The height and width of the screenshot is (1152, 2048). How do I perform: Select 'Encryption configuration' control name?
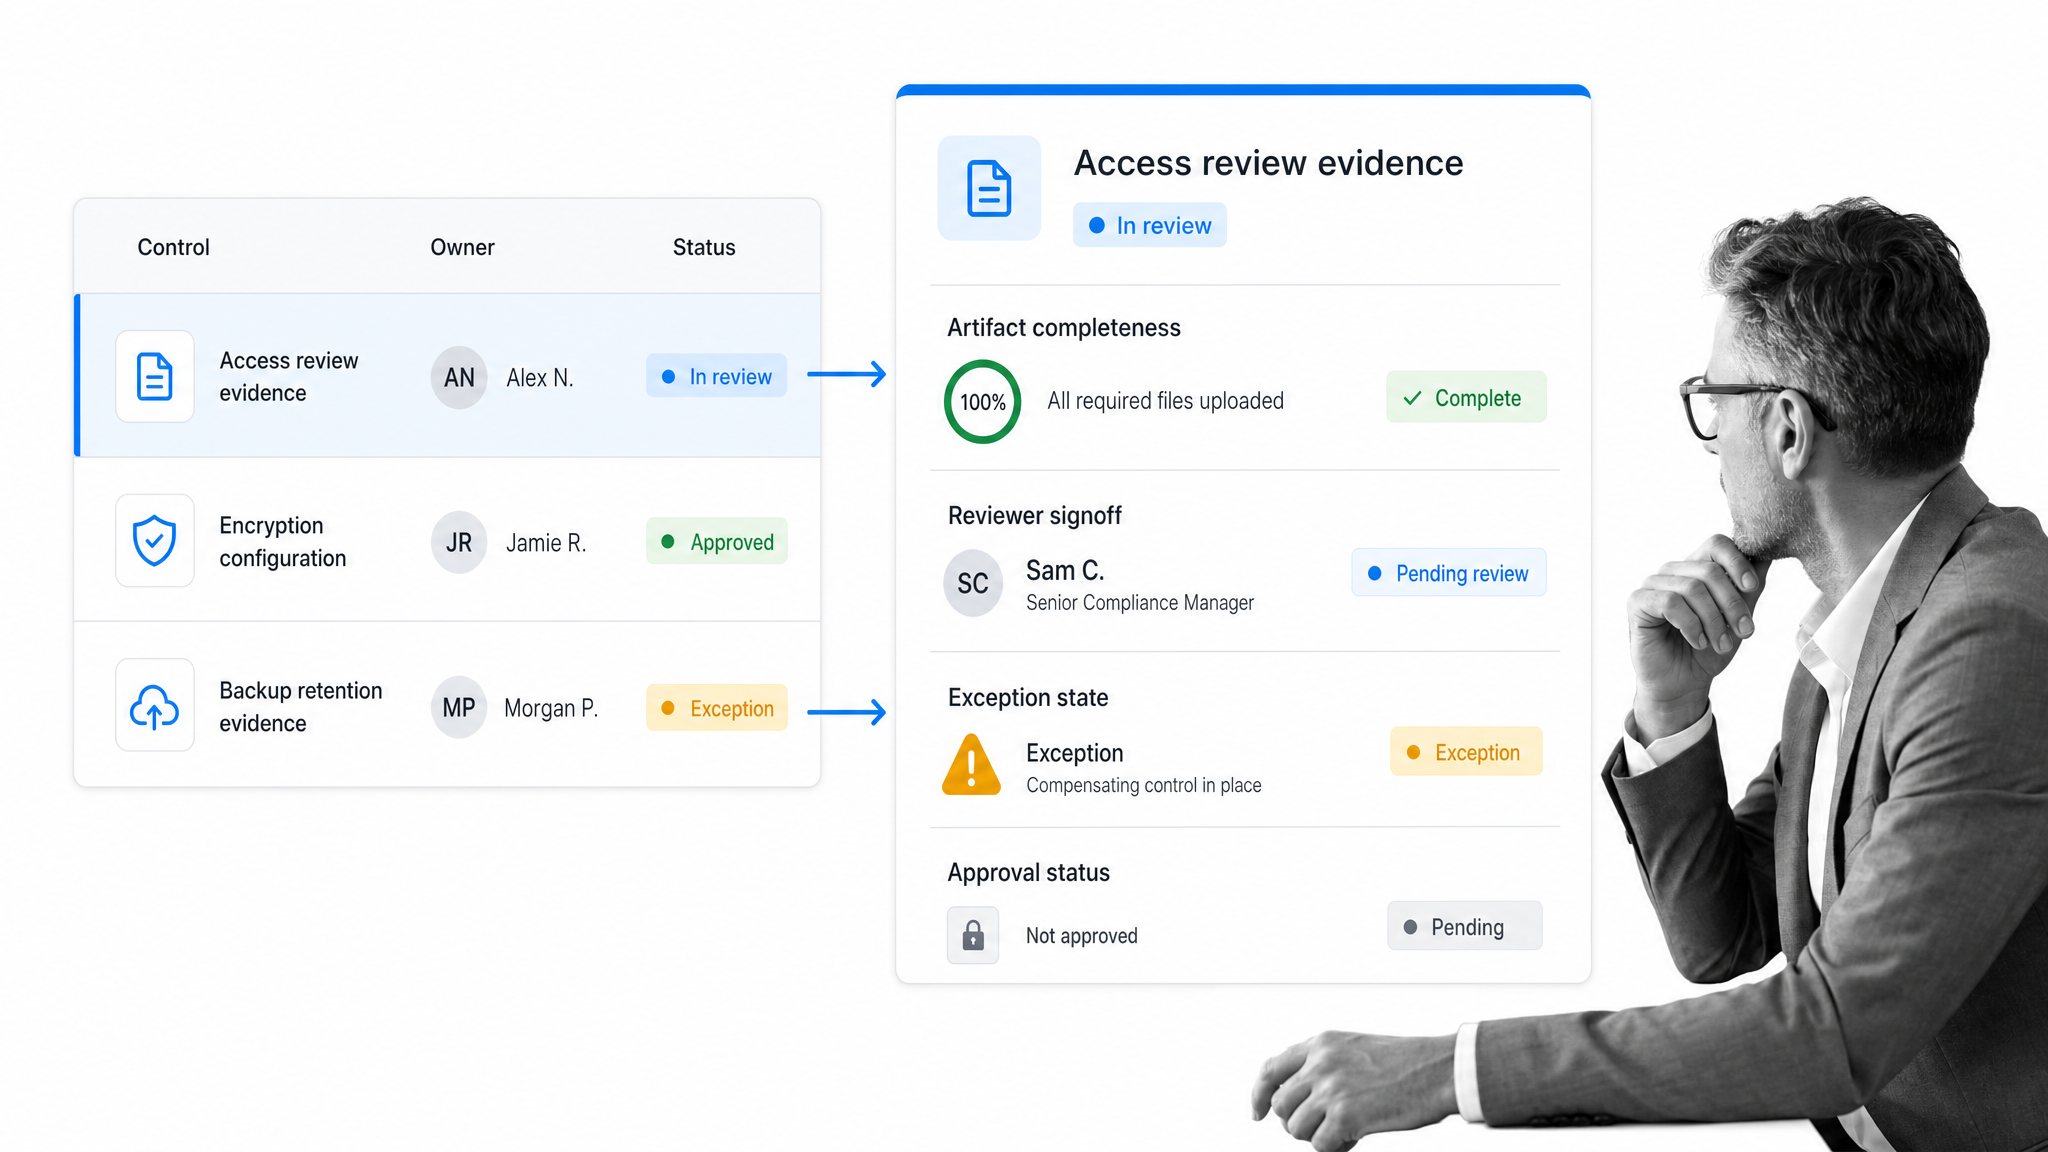[x=283, y=542]
